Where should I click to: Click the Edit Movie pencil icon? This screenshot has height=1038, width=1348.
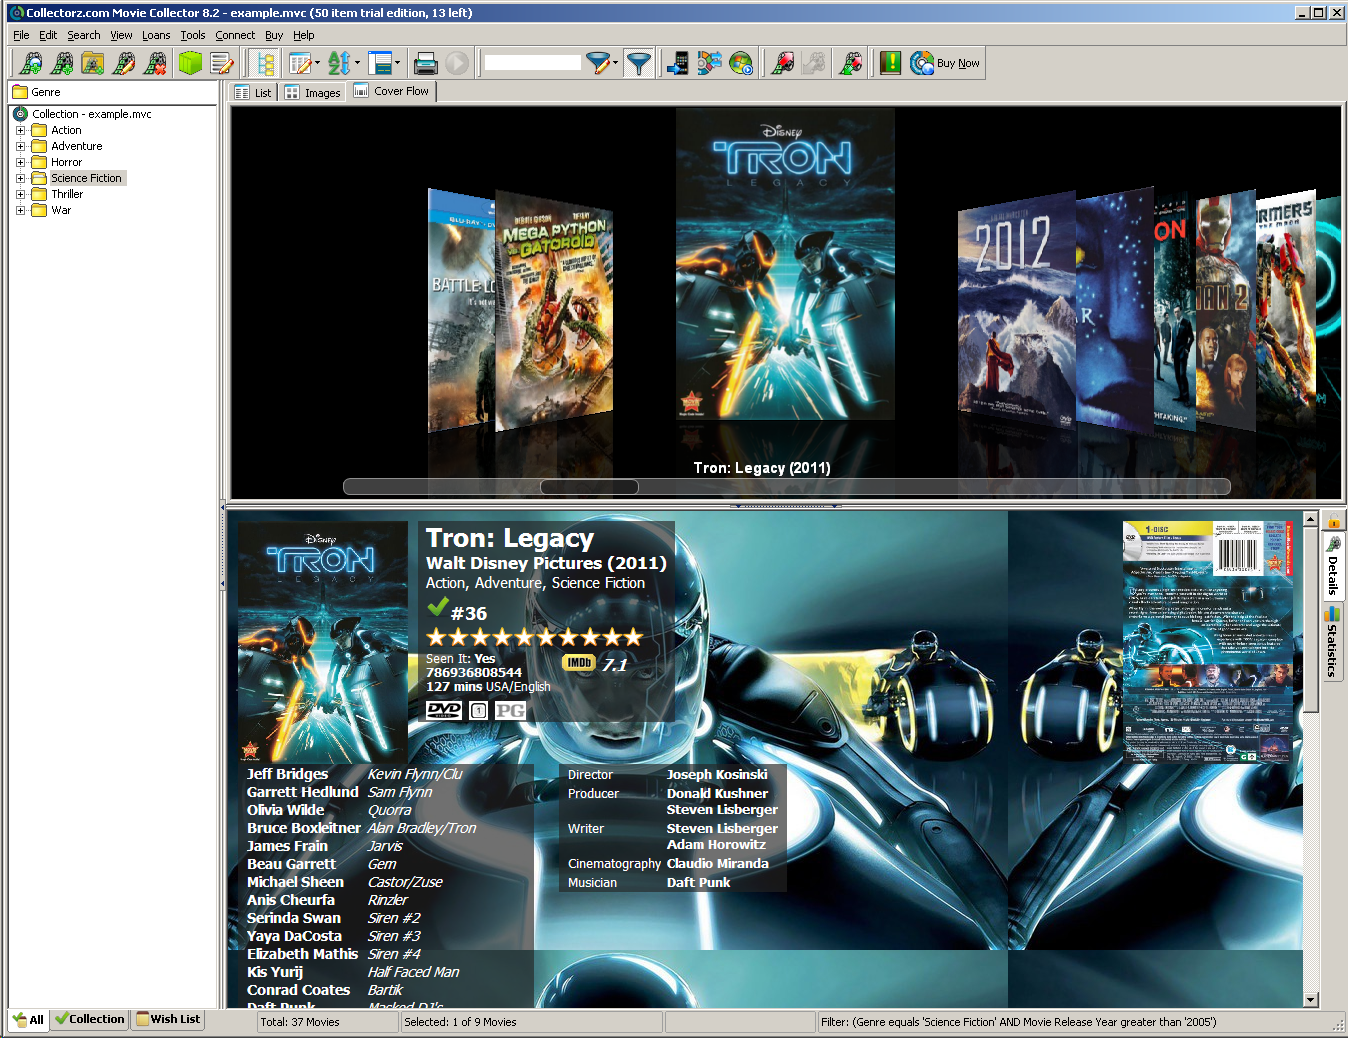124,63
